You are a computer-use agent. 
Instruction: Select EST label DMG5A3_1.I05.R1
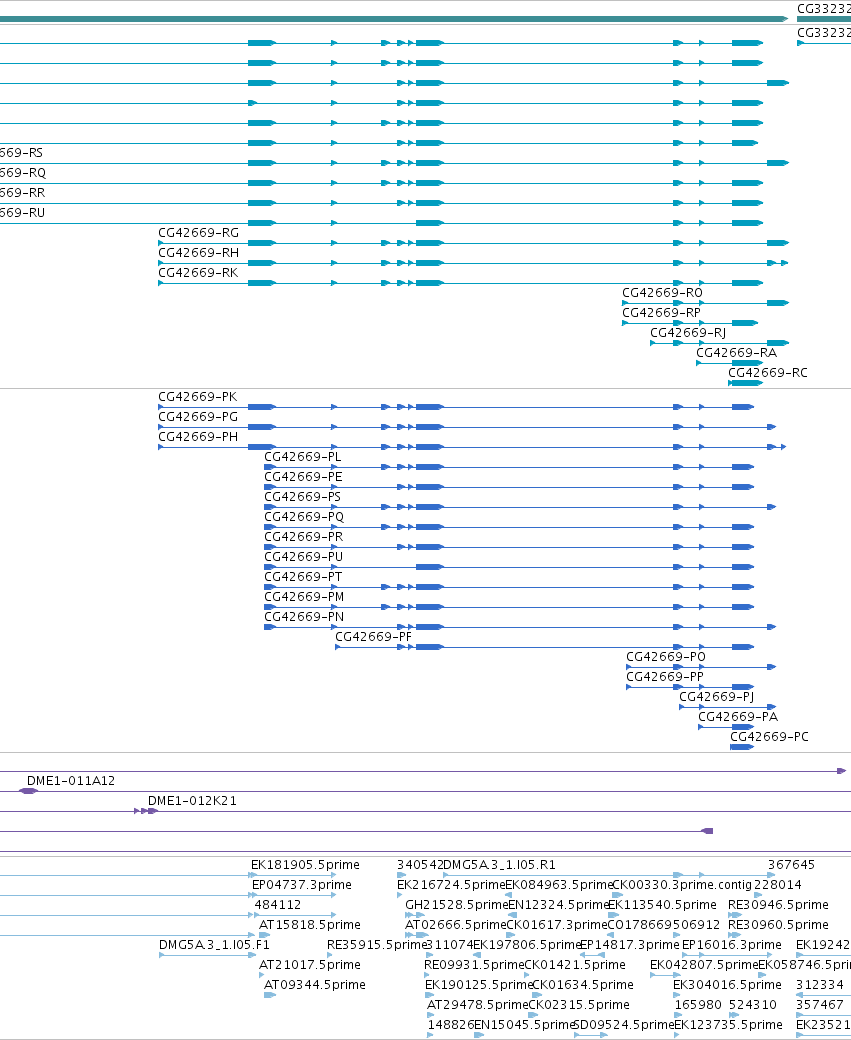point(499,864)
